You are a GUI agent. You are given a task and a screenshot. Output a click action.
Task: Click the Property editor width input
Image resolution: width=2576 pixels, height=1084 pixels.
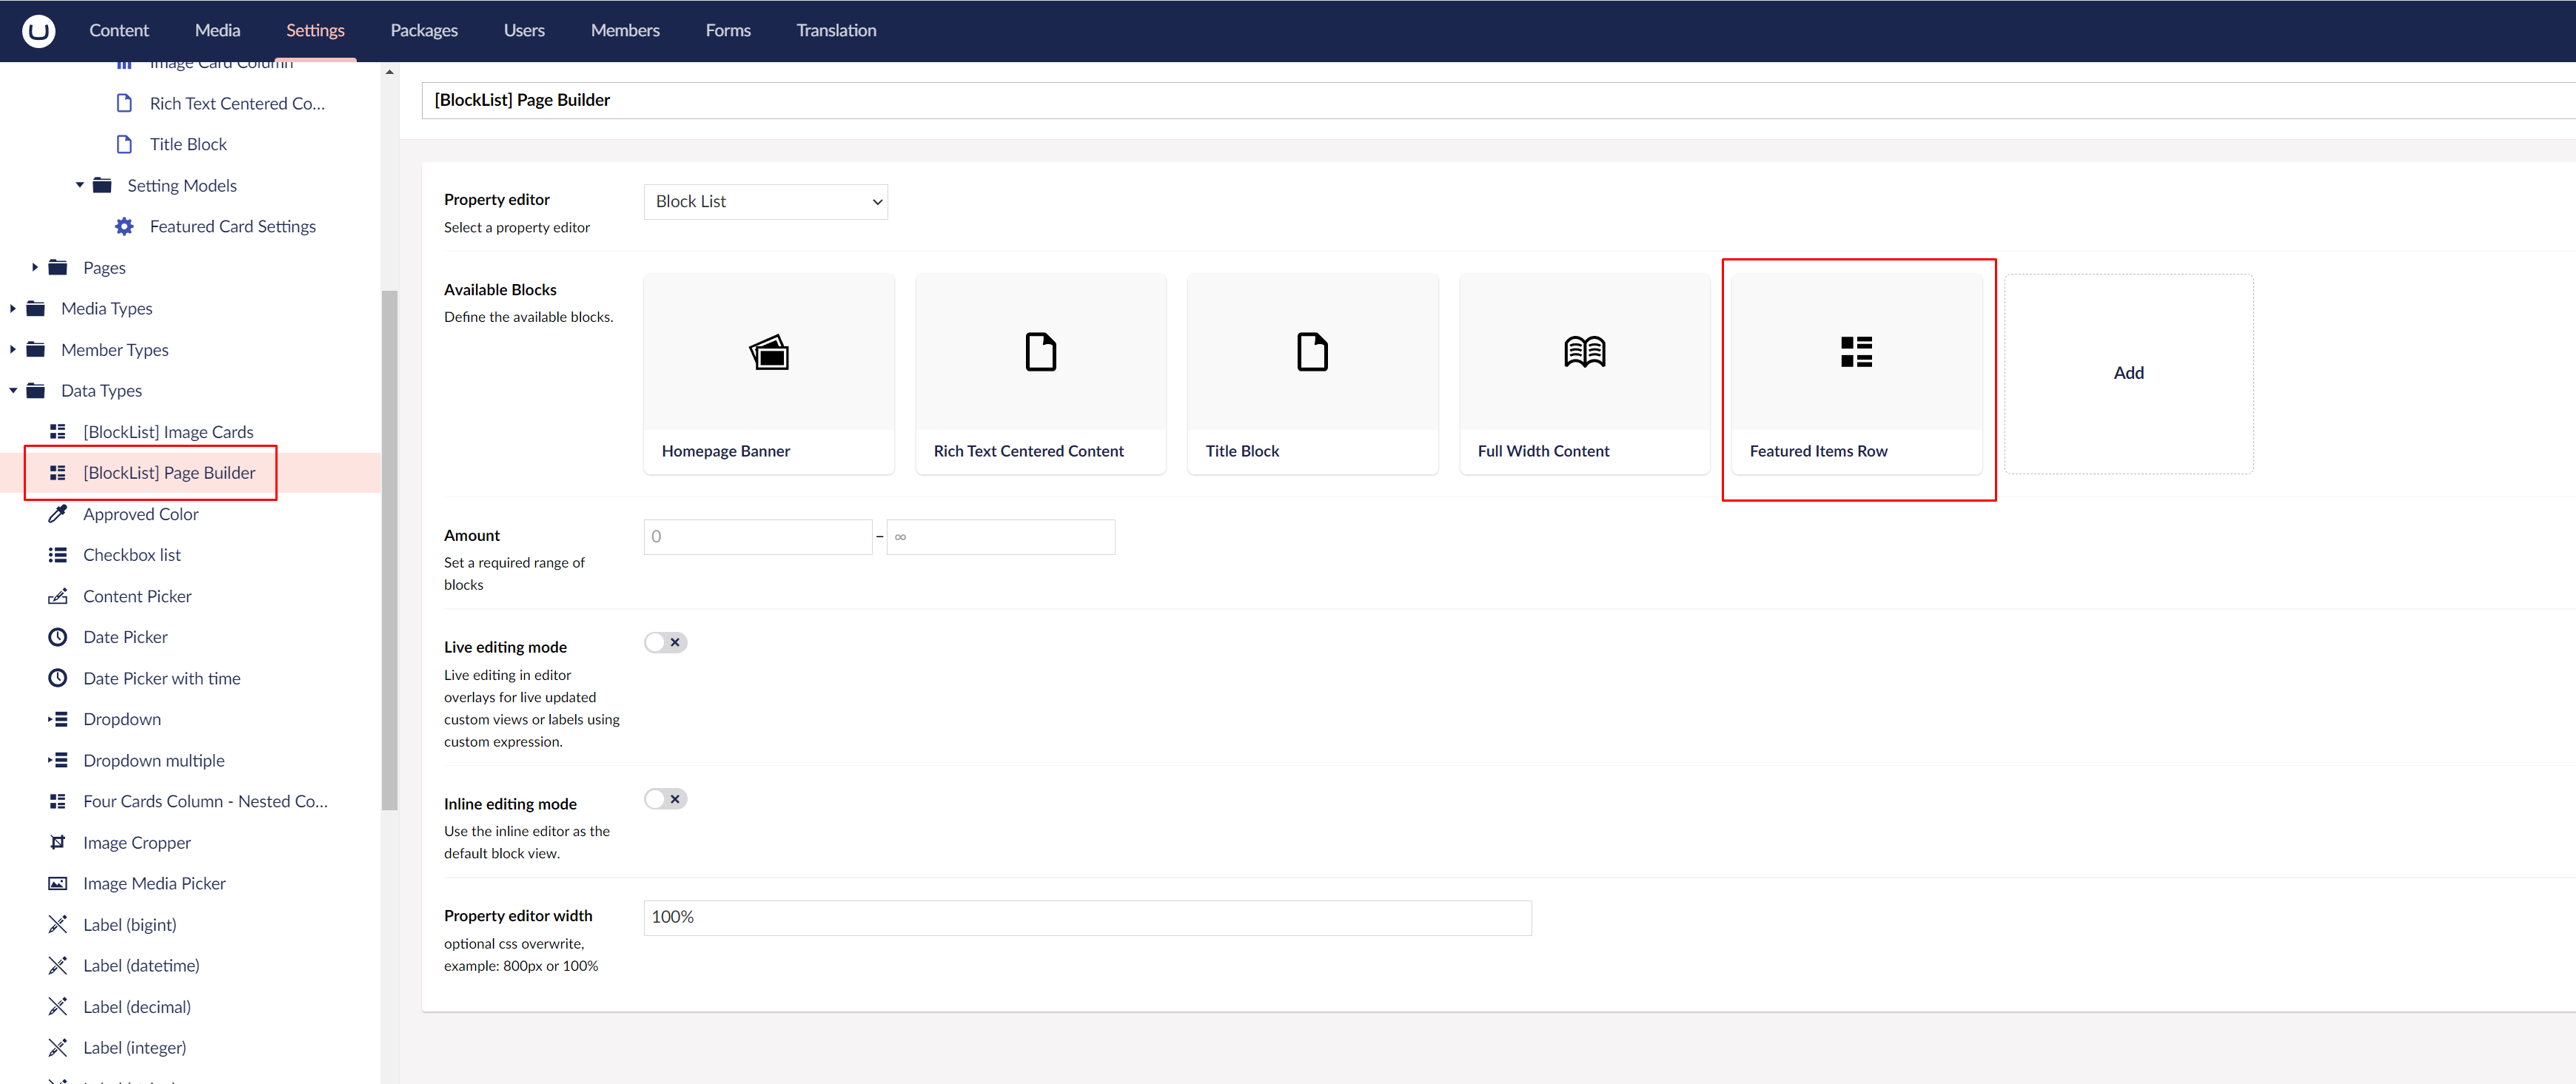click(x=1087, y=917)
